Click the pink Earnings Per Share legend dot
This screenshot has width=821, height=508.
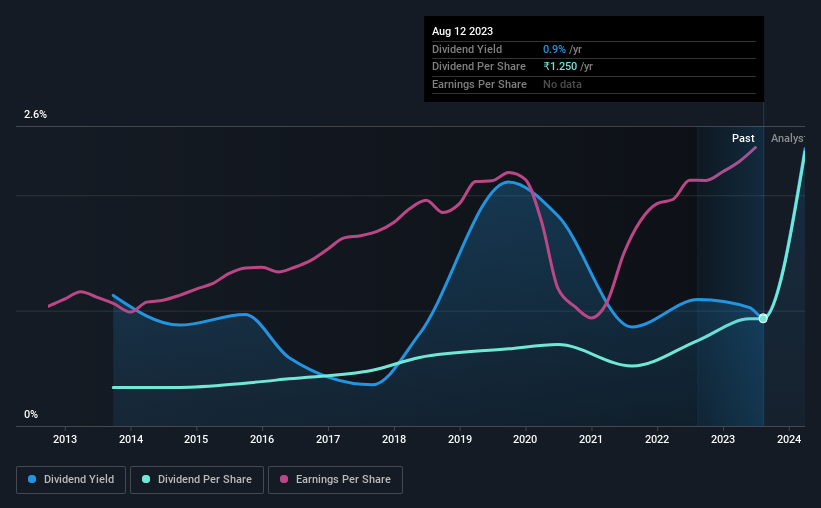284,479
